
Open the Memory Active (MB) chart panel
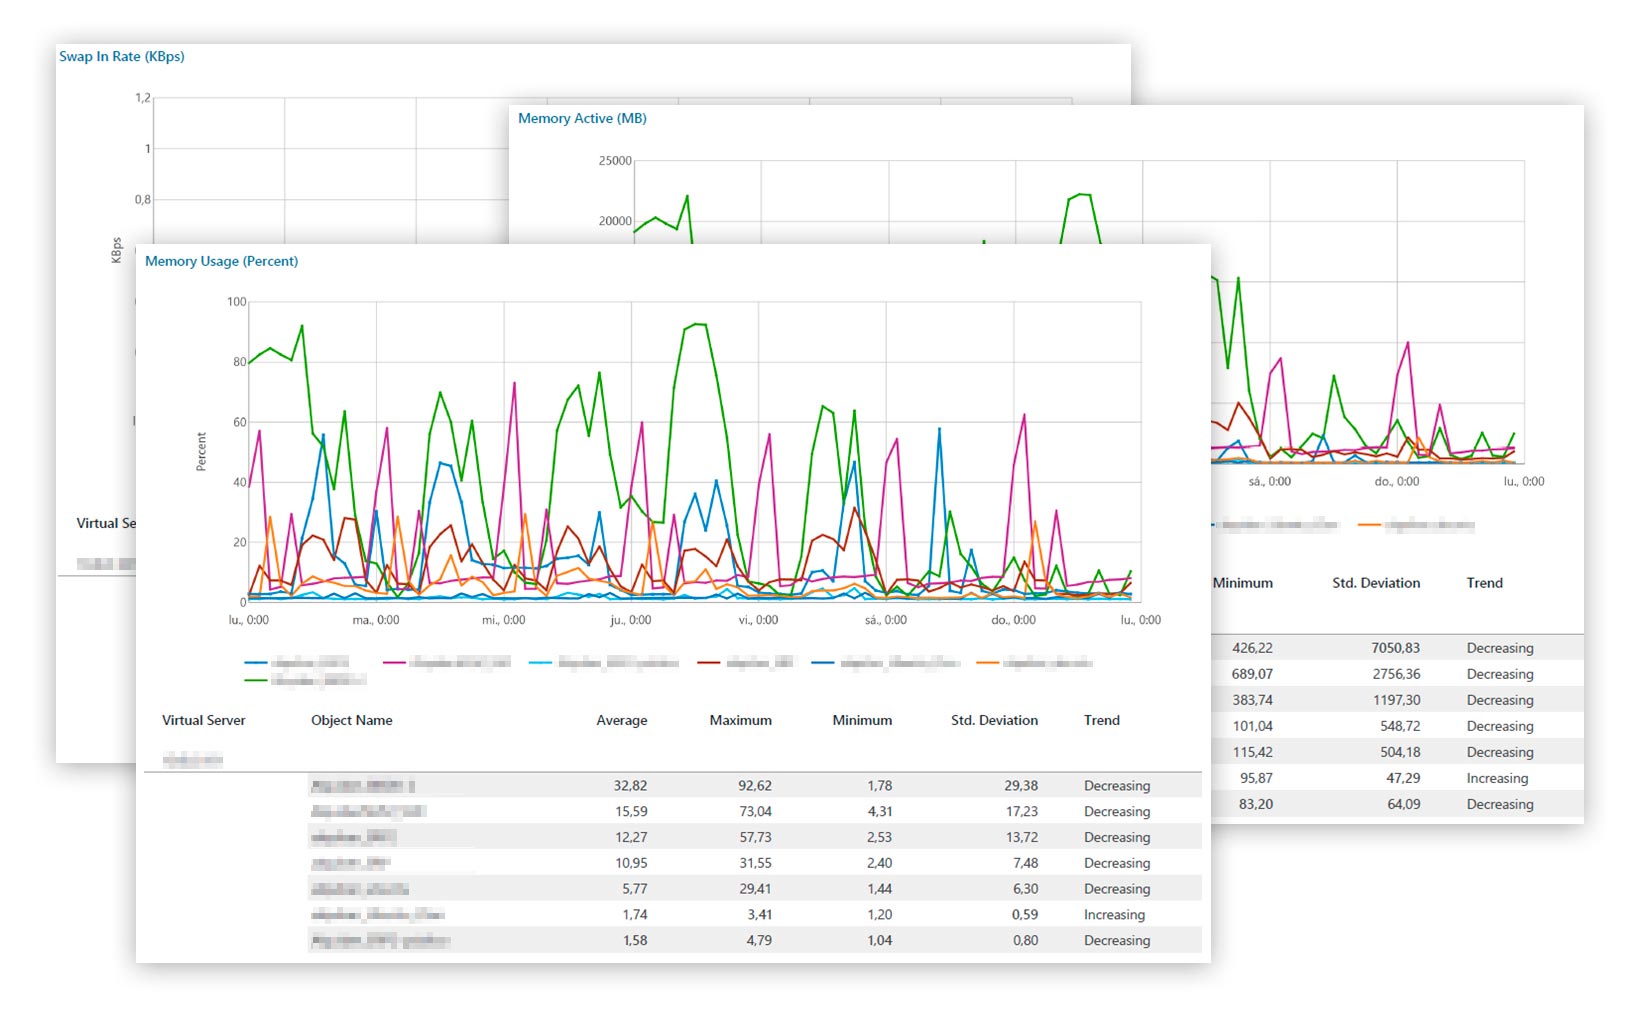coord(582,118)
